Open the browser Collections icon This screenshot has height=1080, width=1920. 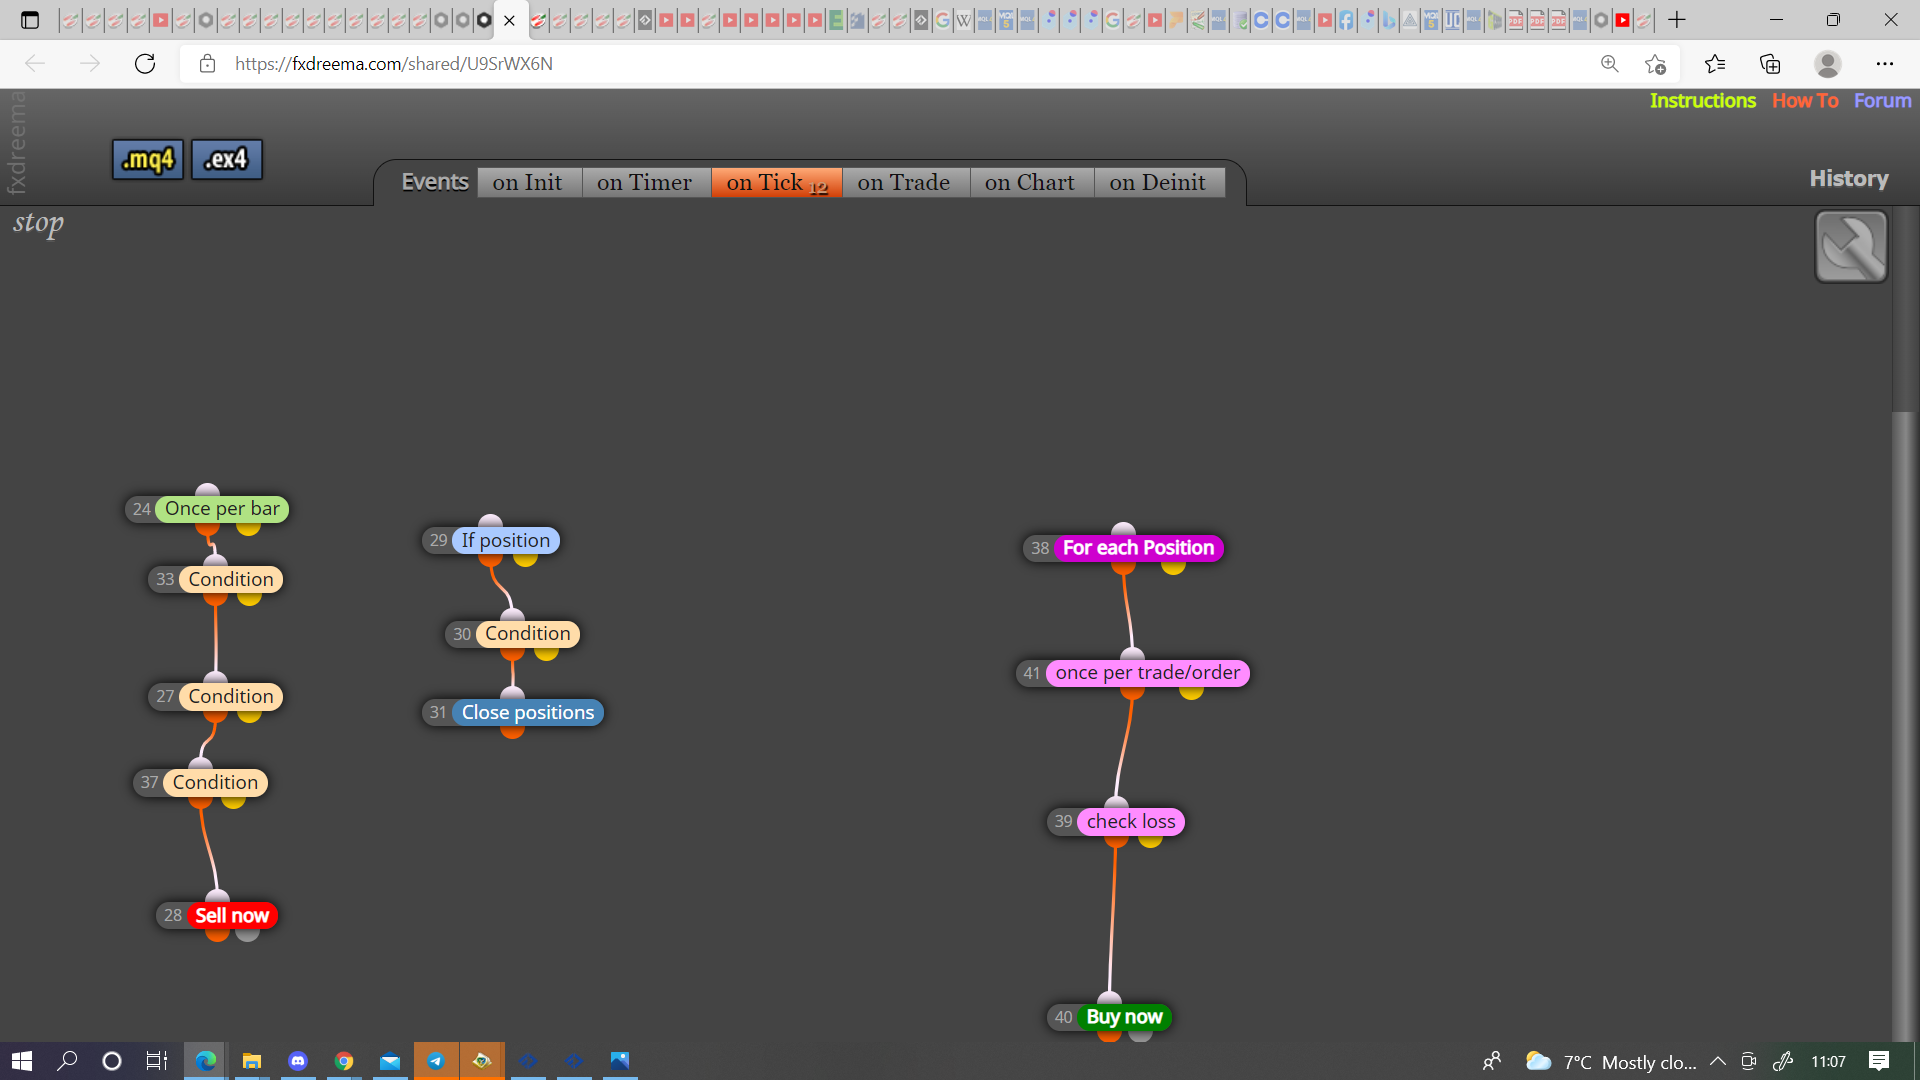coord(1770,64)
